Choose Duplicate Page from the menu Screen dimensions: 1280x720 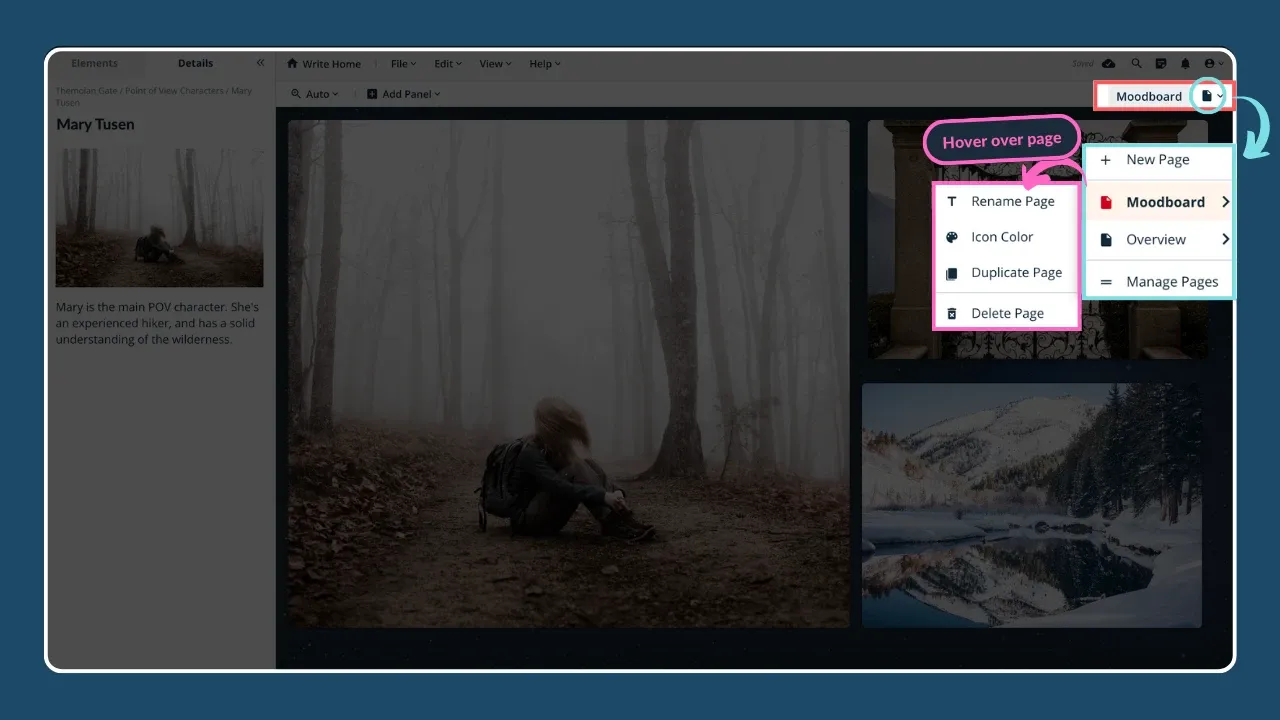(1016, 272)
